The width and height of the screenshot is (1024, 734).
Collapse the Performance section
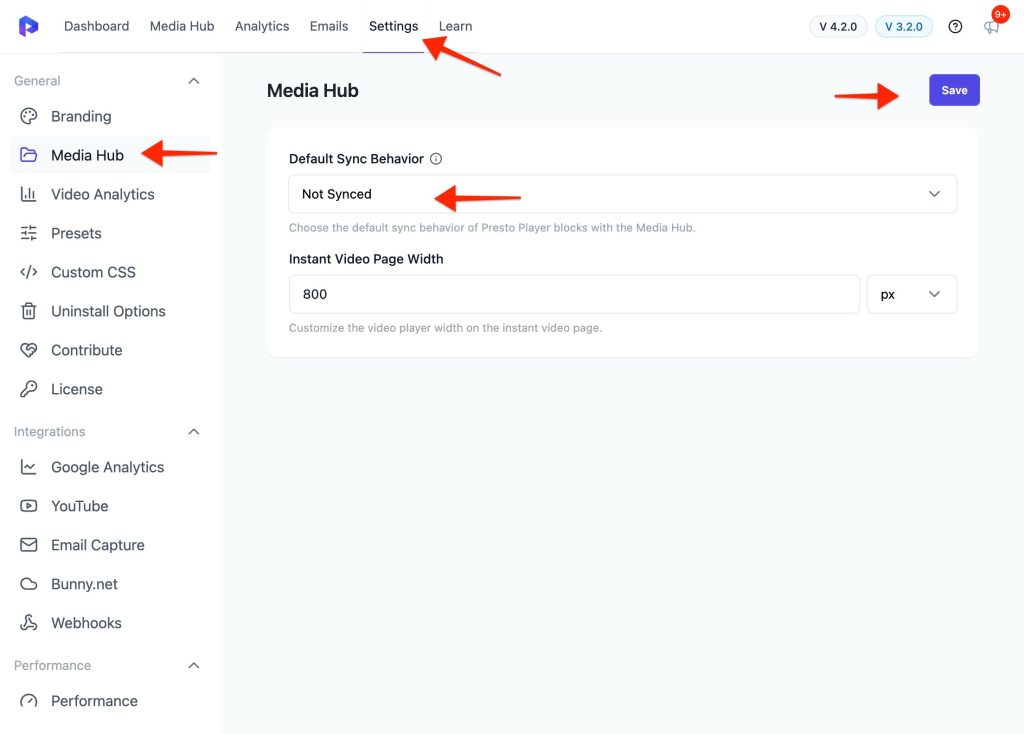click(x=193, y=665)
